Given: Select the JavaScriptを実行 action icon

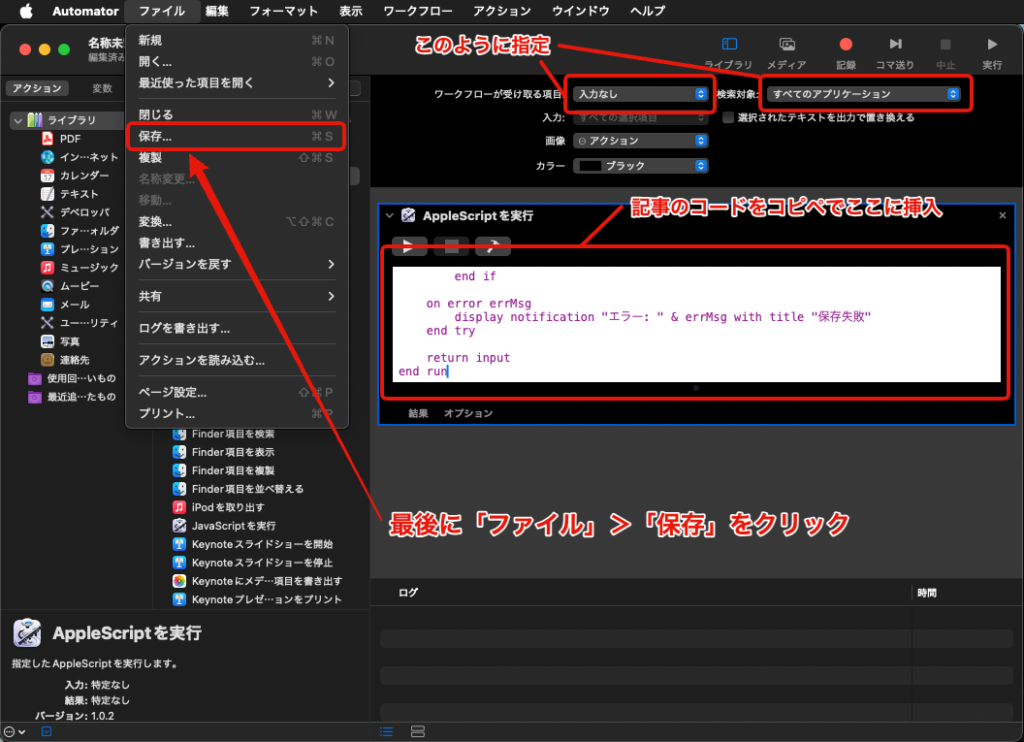Looking at the screenshot, I should pos(180,525).
